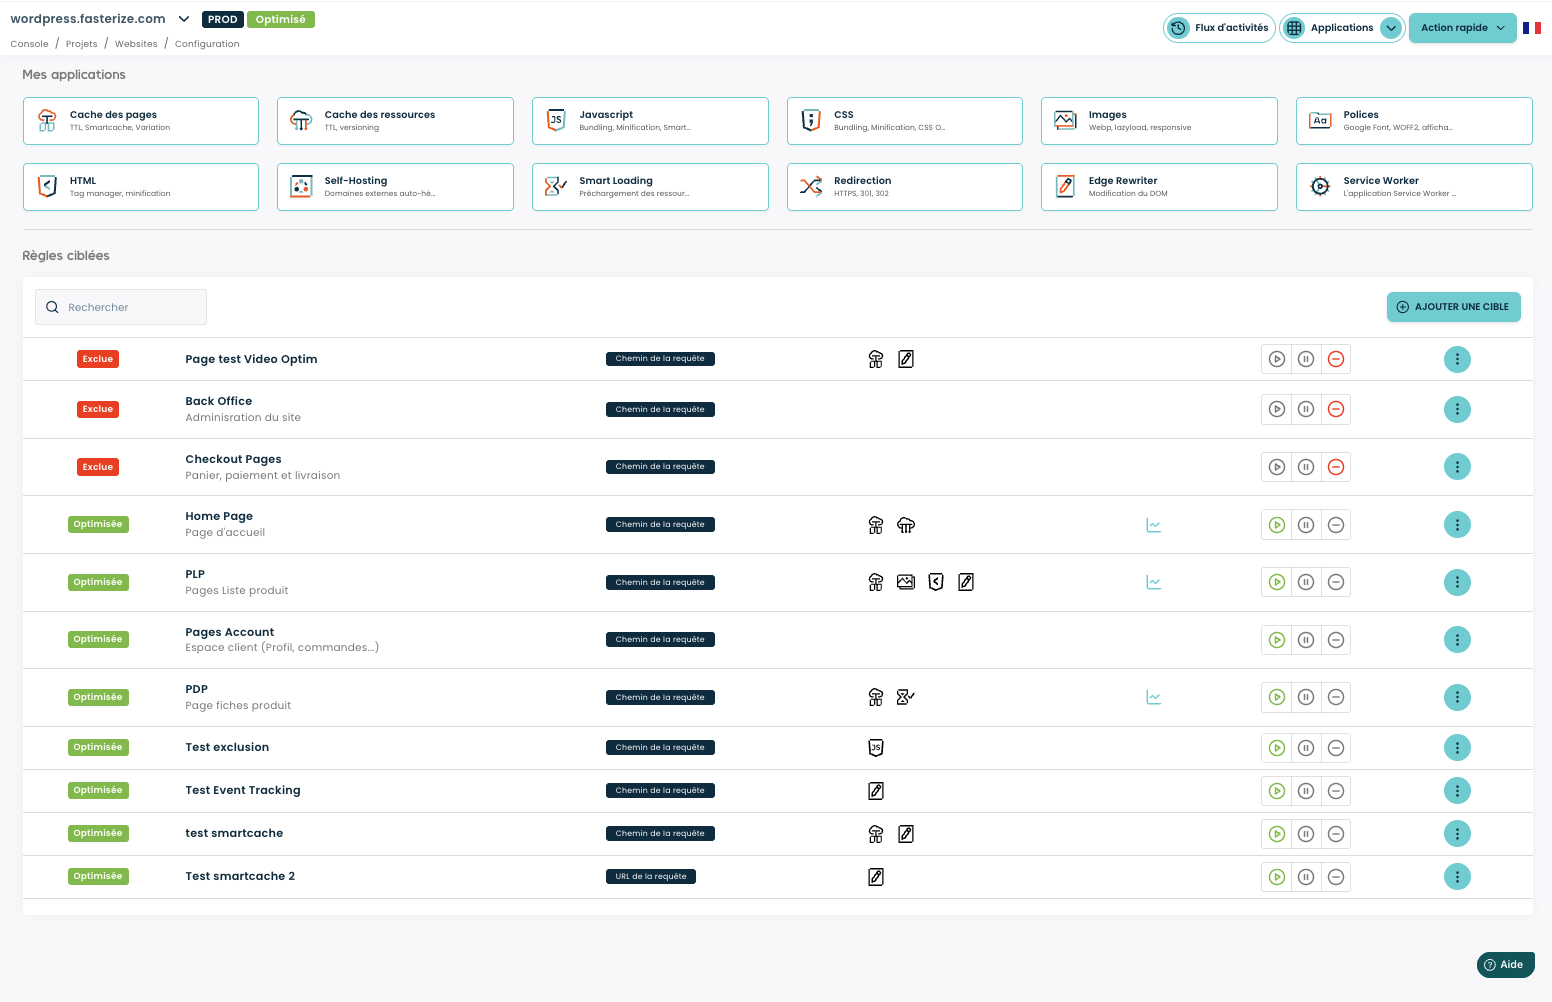The height and width of the screenshot is (1002, 1552).
Task: Pause the Test smartcache 2 rule
Action: [1306, 877]
